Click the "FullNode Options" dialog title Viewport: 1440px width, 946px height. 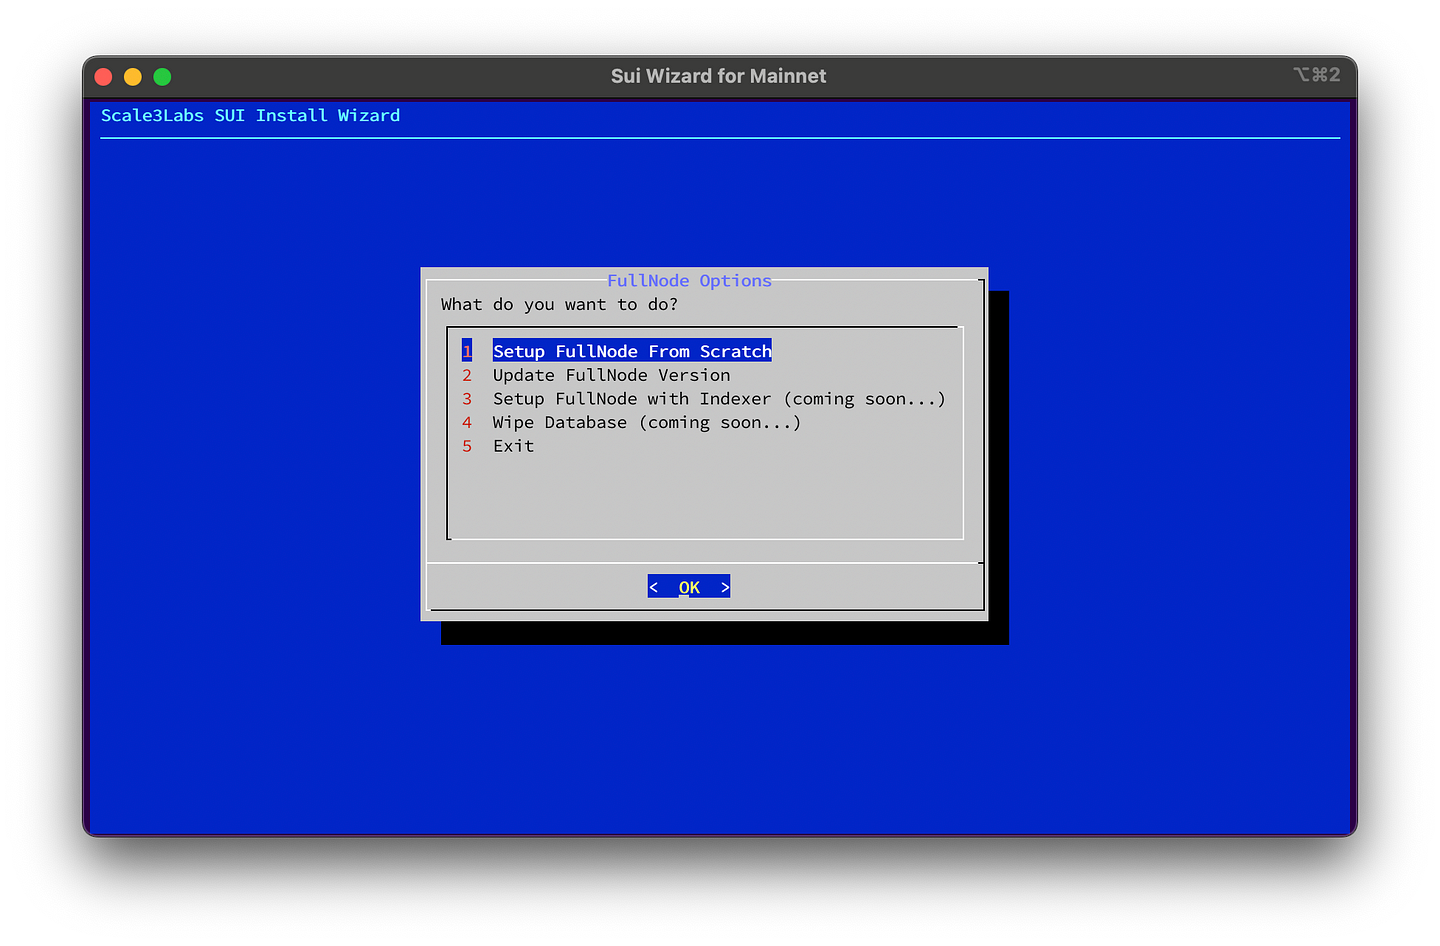(x=689, y=281)
